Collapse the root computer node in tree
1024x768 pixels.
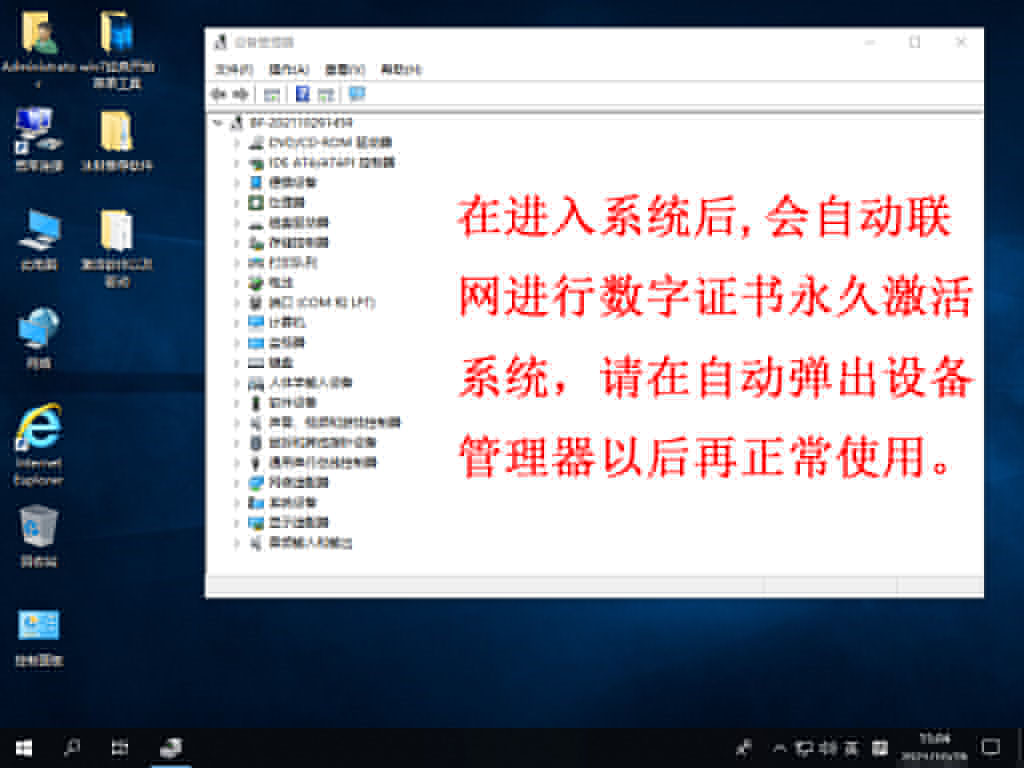point(218,122)
